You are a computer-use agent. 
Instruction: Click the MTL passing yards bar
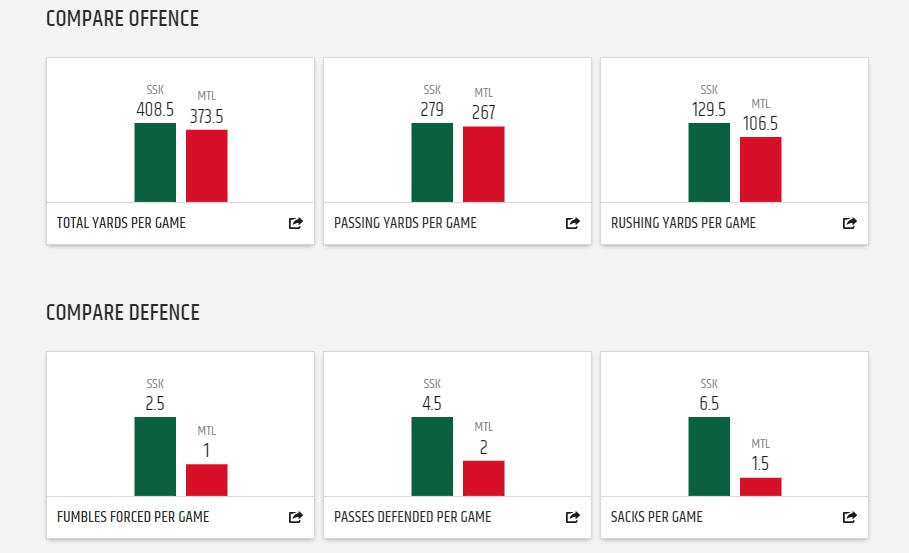484,164
